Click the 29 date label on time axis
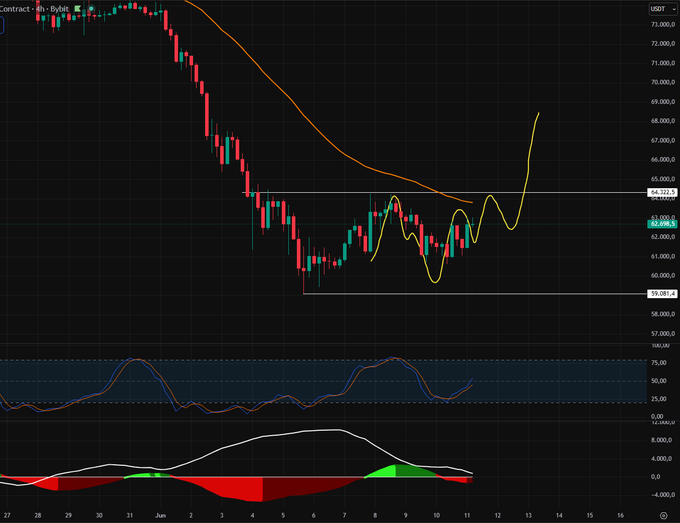The width and height of the screenshot is (680, 523). click(68, 515)
